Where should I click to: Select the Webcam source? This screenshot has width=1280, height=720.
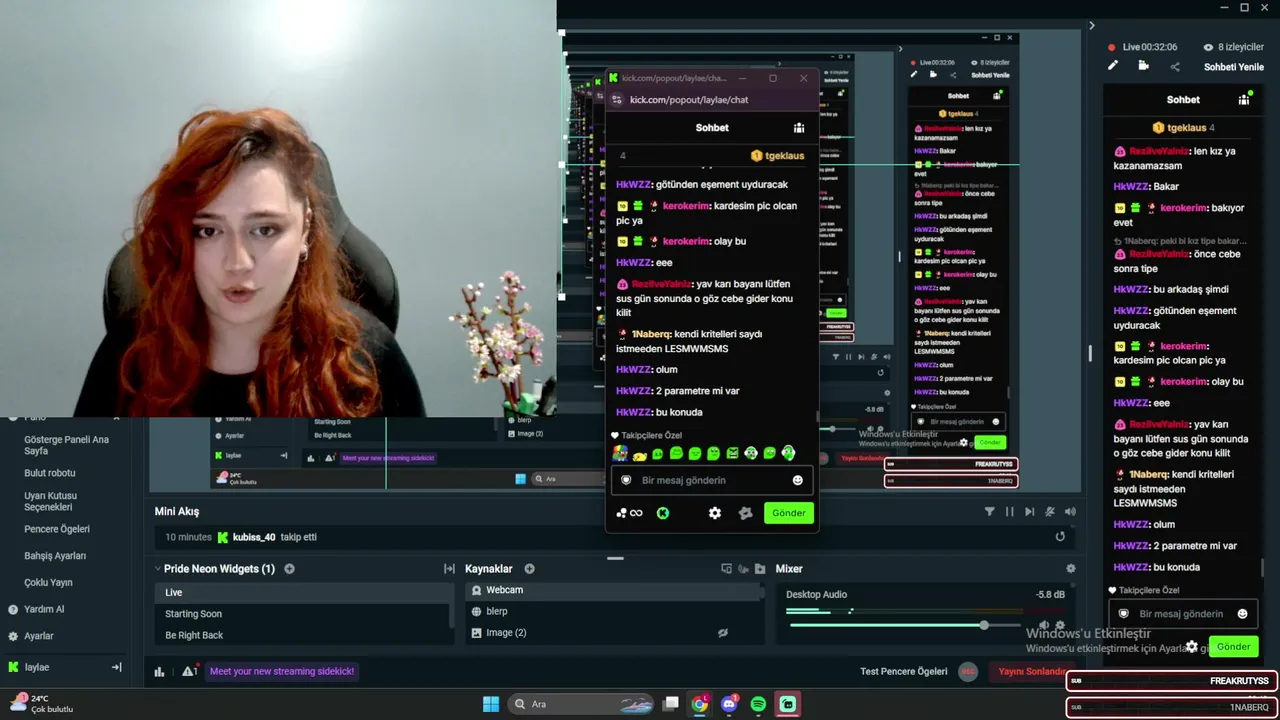point(614,590)
